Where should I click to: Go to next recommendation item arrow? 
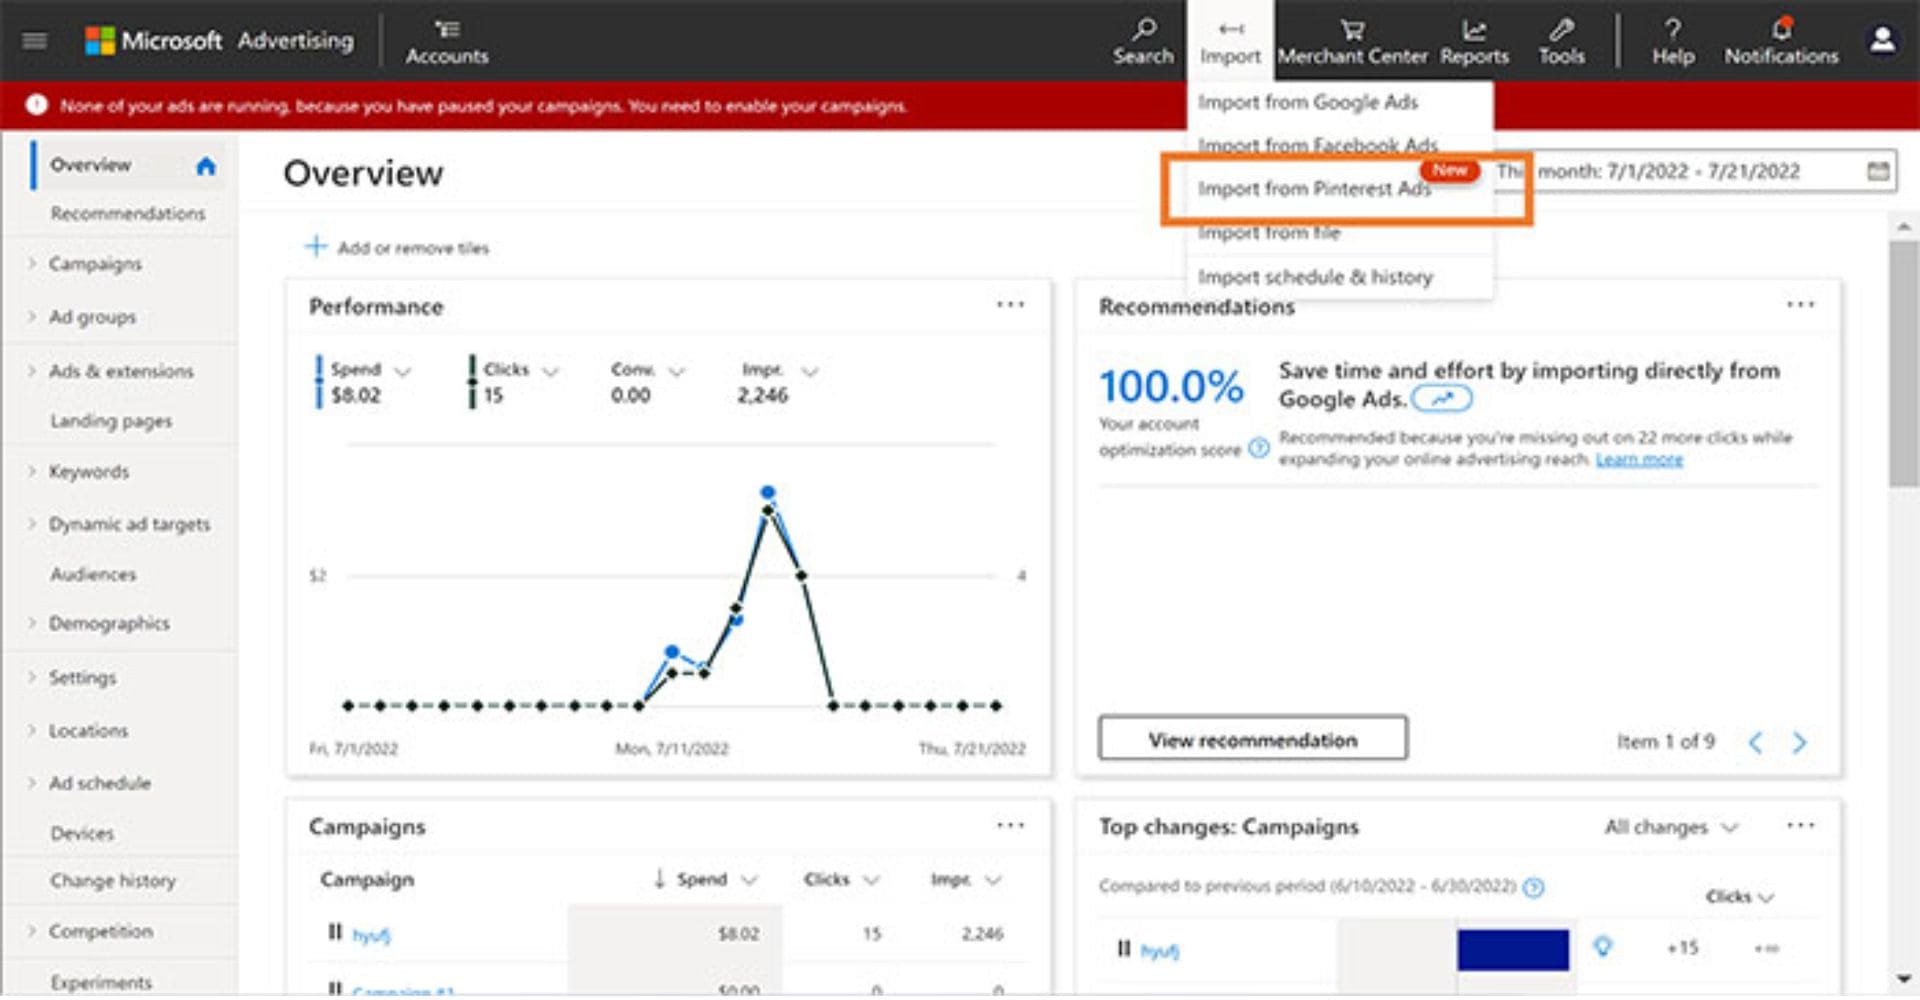coord(1799,742)
